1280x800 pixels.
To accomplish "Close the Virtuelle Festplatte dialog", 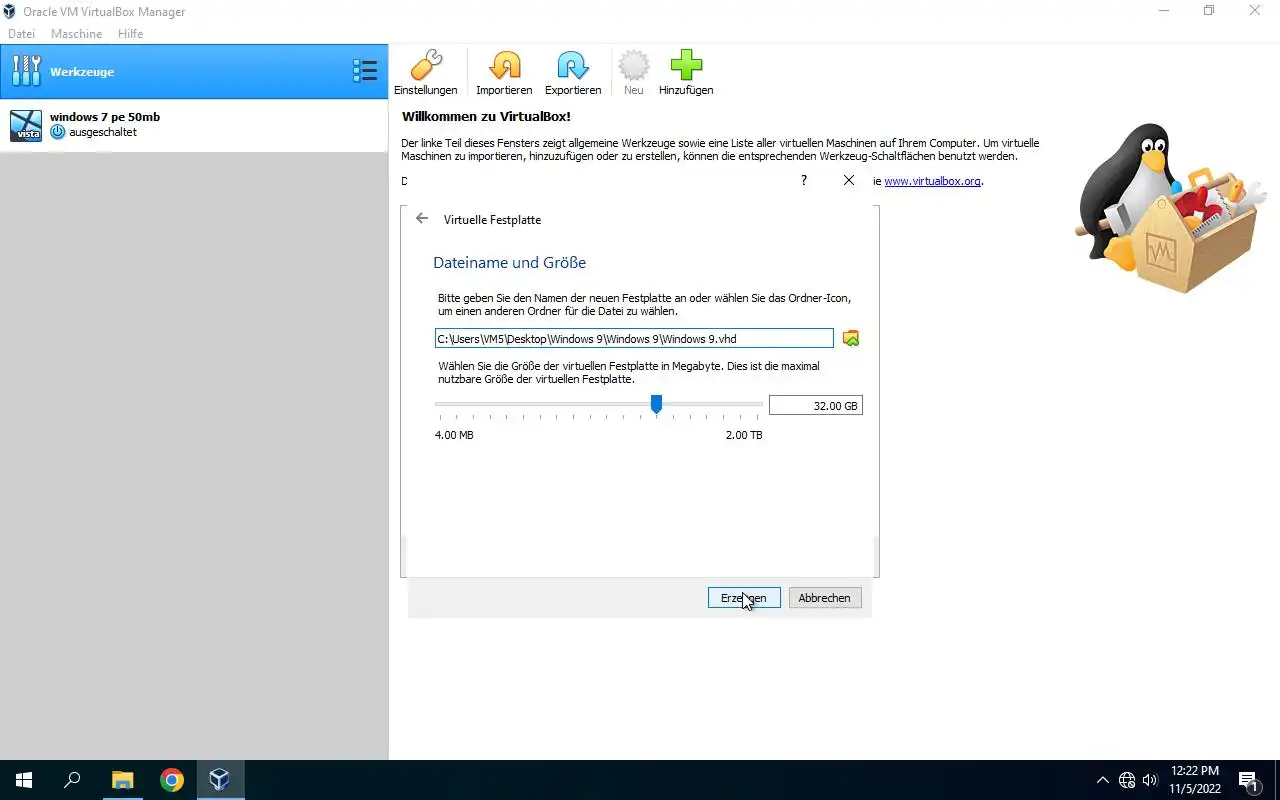I will tap(849, 181).
